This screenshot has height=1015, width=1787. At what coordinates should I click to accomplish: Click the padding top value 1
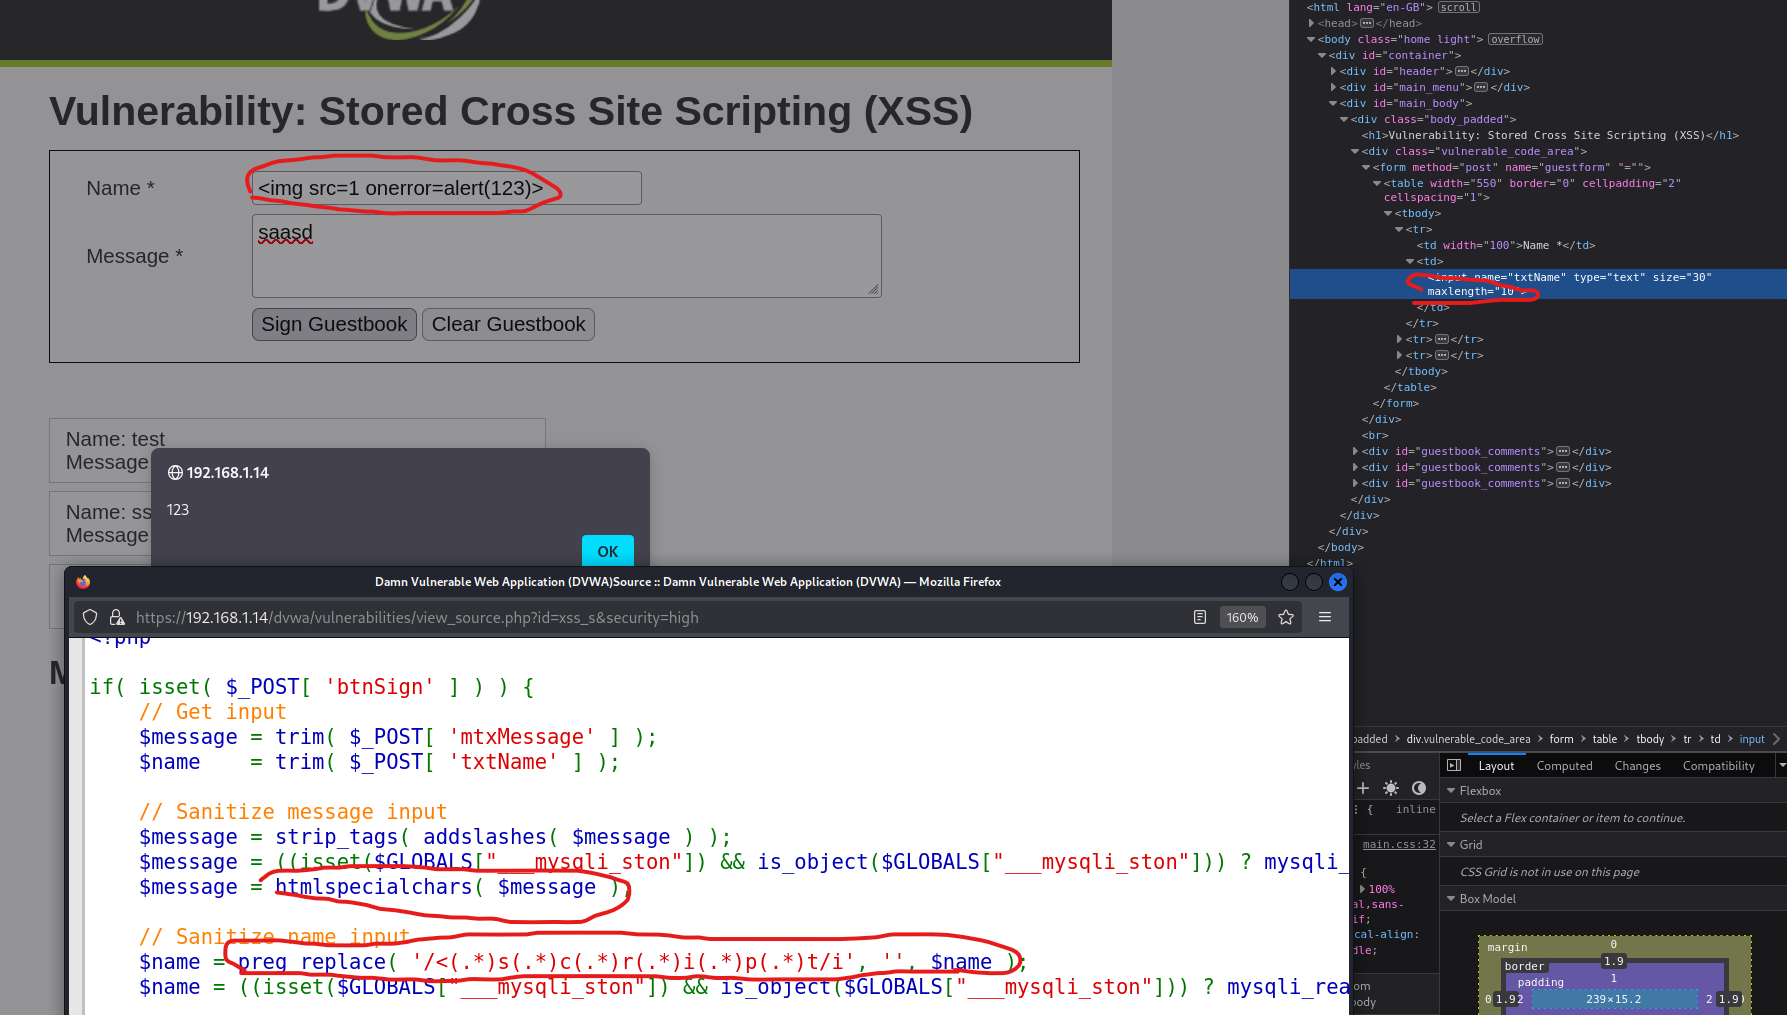click(1613, 978)
